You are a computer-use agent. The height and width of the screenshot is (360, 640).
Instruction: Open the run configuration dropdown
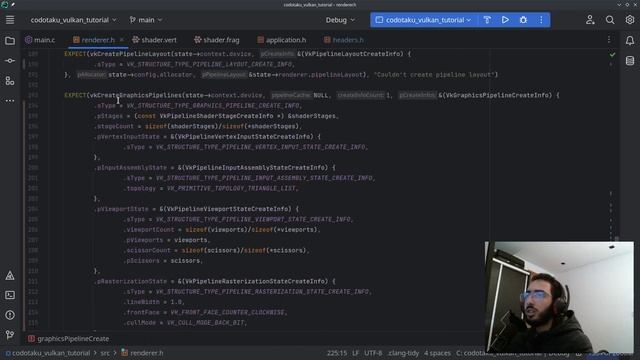pyautogui.click(x=423, y=20)
